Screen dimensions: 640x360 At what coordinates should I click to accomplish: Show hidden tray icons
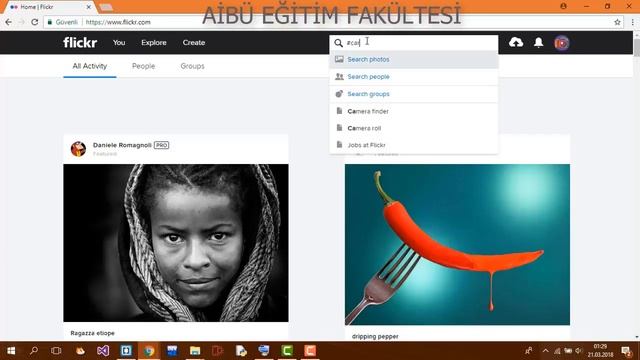tap(545, 351)
